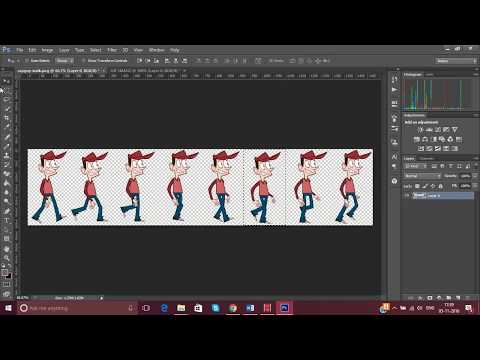480x360 pixels.
Task: Add an Invert adjustment
Action: pos(421,148)
